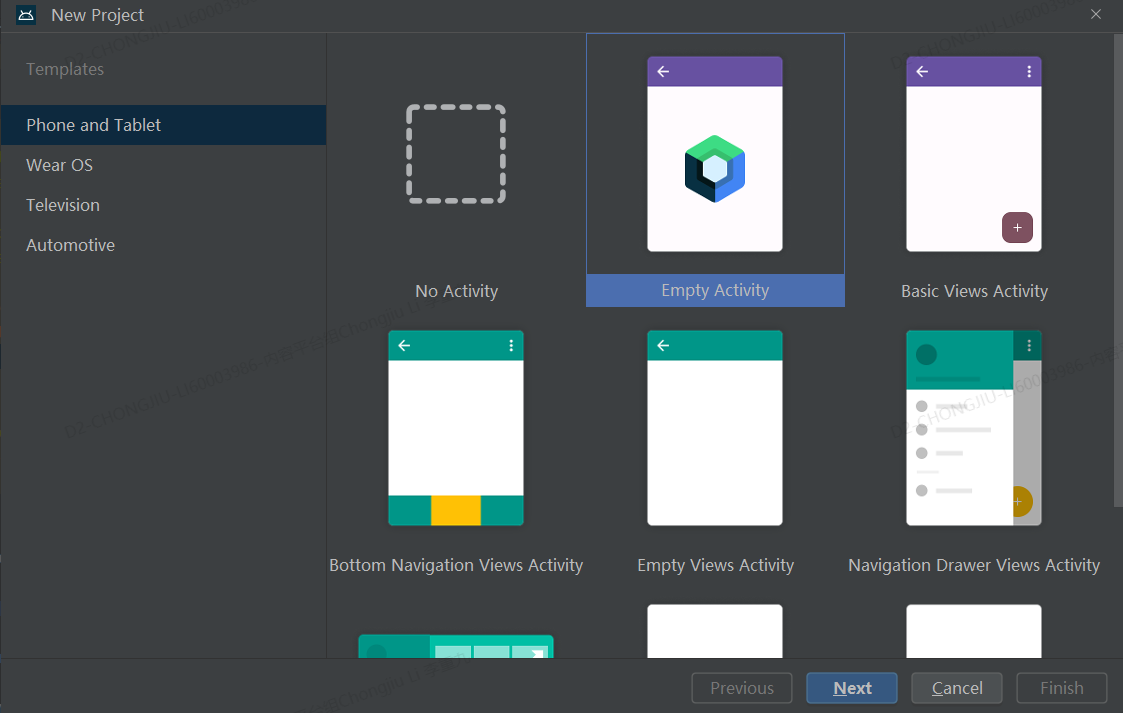
Task: Click the Empty Activity label
Action: coord(715,291)
